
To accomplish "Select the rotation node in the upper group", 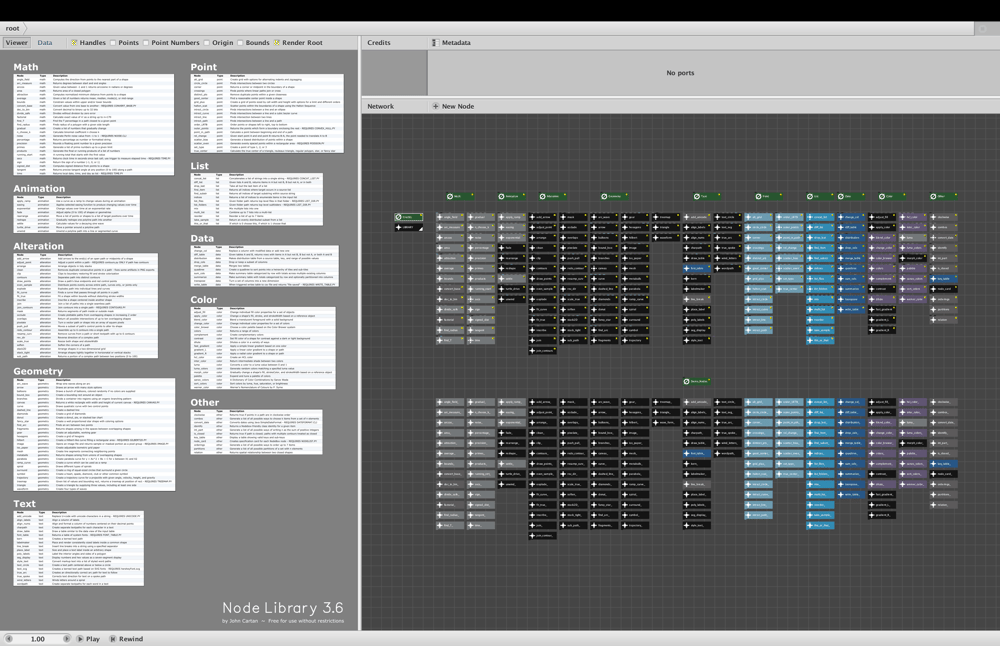I will 944,320.
